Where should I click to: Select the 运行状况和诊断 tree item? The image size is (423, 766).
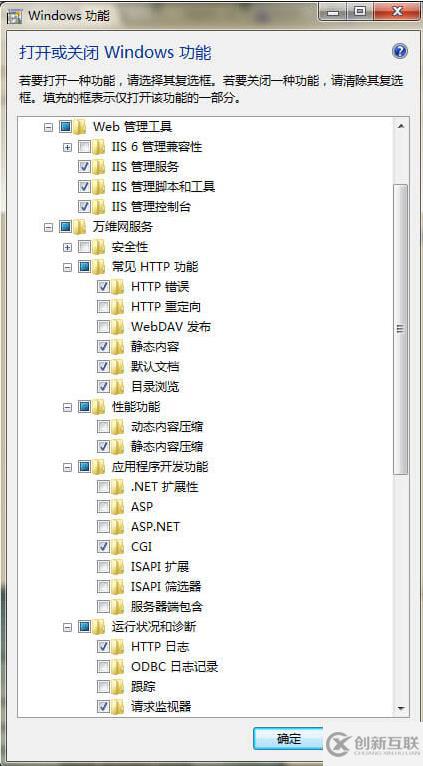[x=154, y=626]
